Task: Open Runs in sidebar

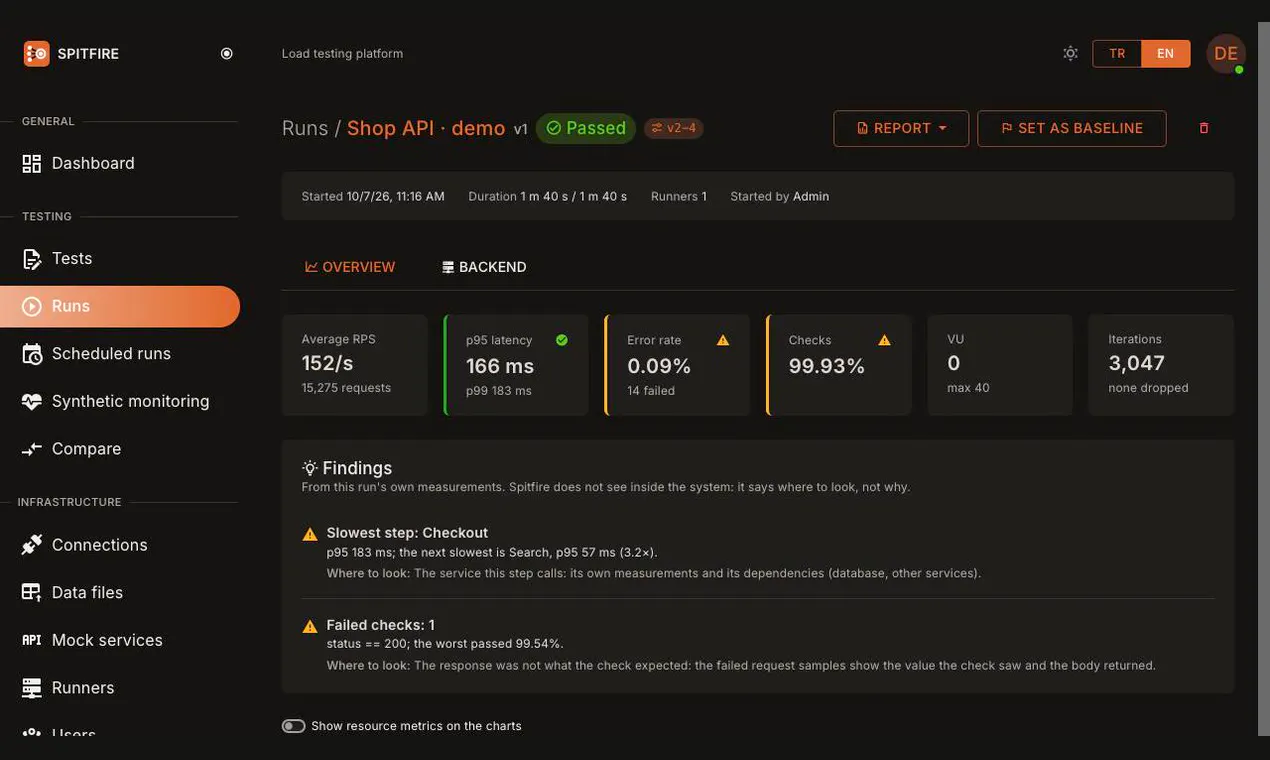Action: tap(120, 306)
